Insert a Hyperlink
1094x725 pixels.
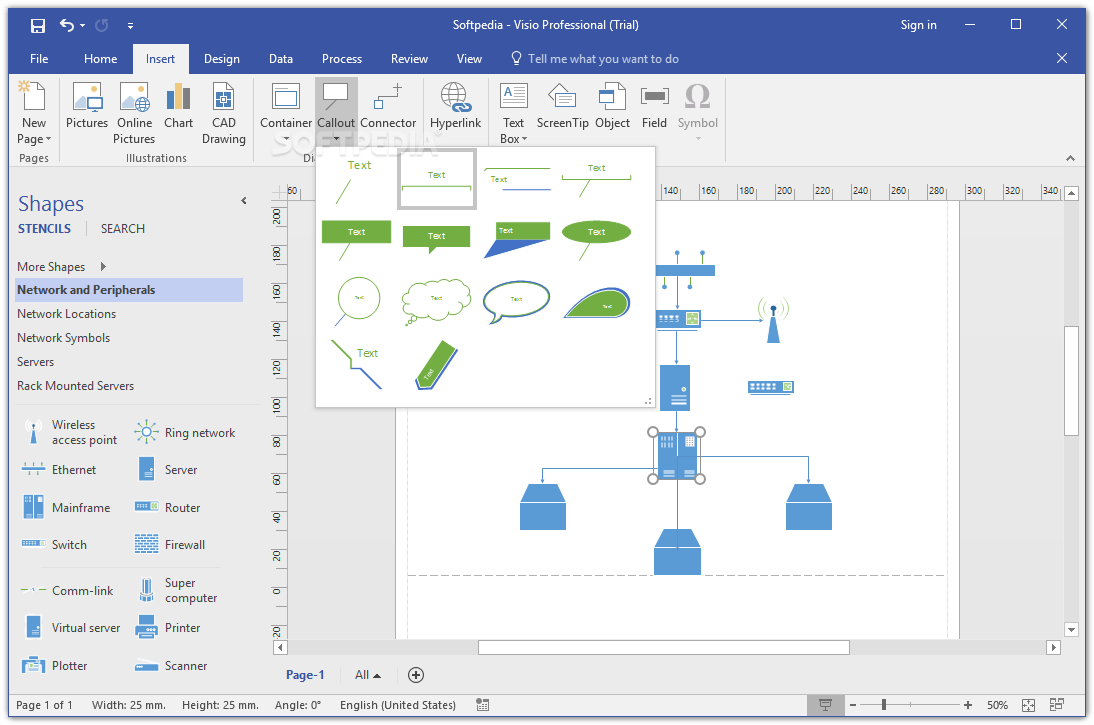[x=456, y=105]
